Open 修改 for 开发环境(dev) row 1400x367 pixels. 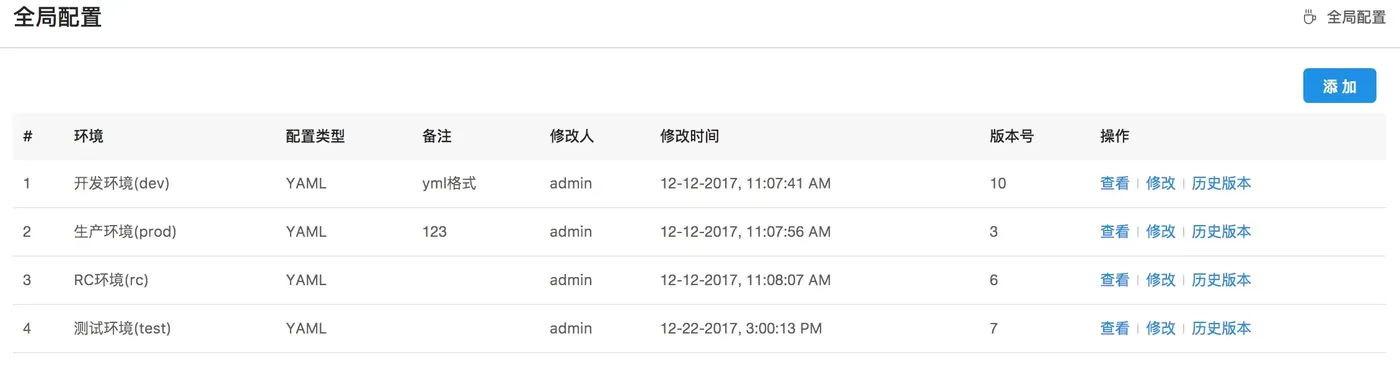[1160, 184]
